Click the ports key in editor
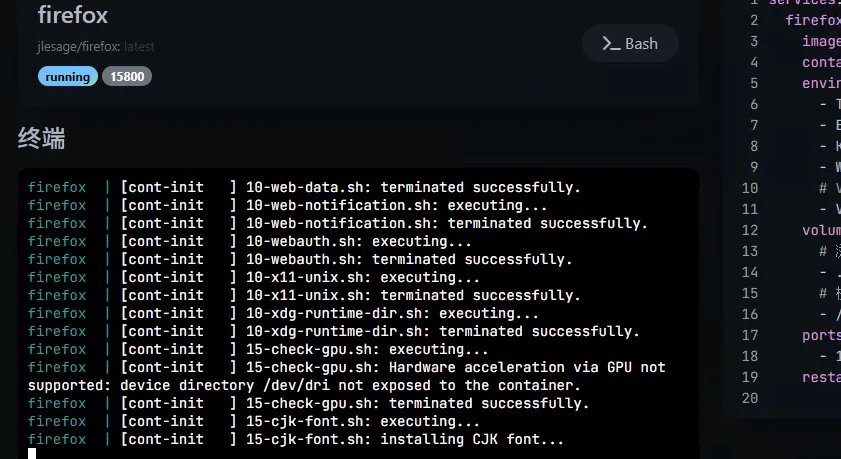This screenshot has width=841, height=459. (821, 335)
